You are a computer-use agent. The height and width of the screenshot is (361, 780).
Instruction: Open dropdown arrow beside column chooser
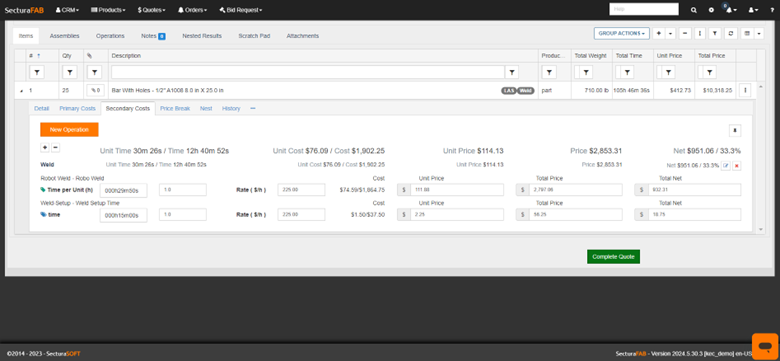759,33
